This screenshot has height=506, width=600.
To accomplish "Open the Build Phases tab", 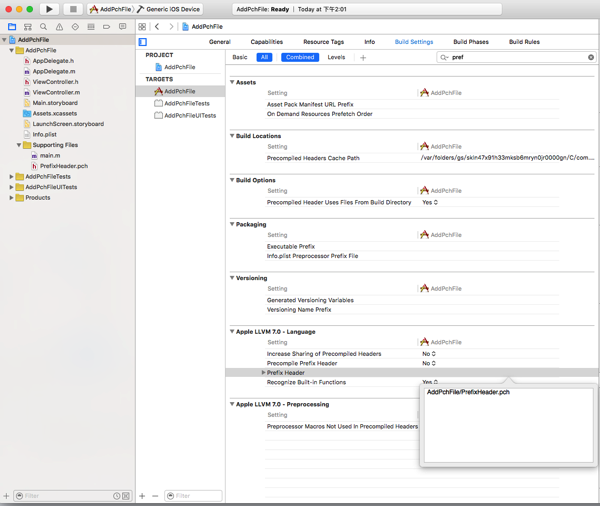I will [x=471, y=42].
